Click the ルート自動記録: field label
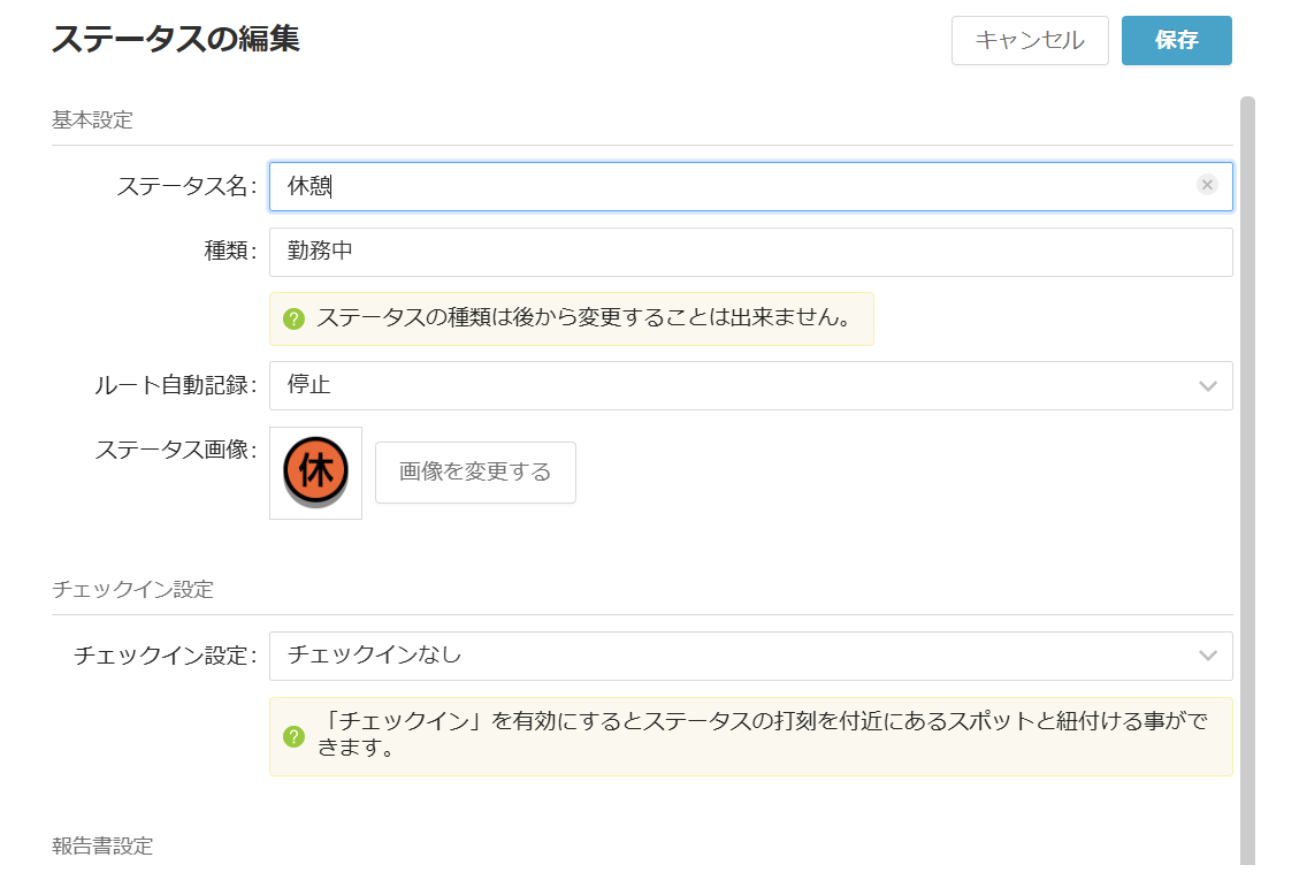1292x886 pixels. 174,386
